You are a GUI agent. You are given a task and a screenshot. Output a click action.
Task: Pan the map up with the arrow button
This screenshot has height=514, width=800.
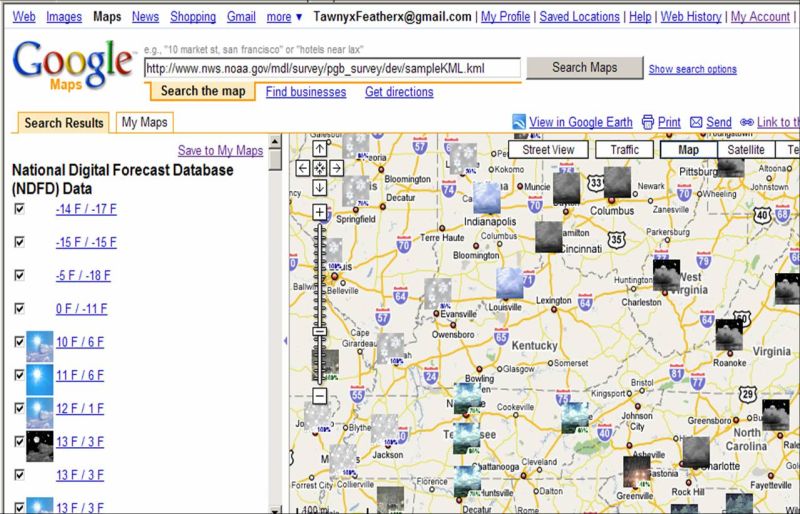click(319, 149)
